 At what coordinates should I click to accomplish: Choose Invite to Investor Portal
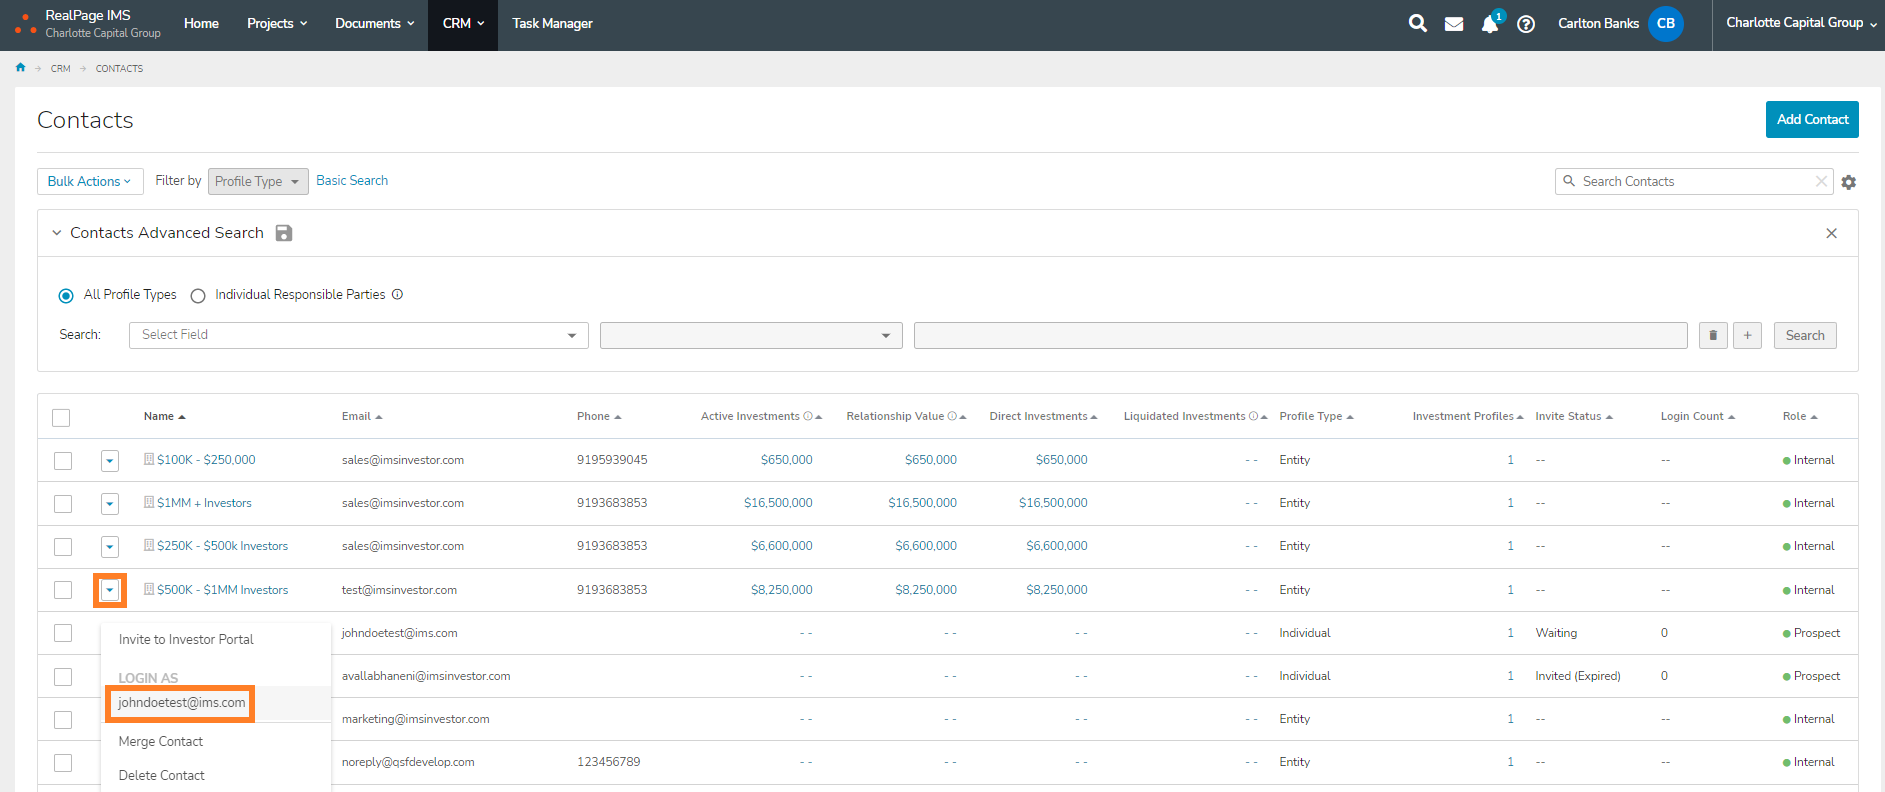point(186,639)
